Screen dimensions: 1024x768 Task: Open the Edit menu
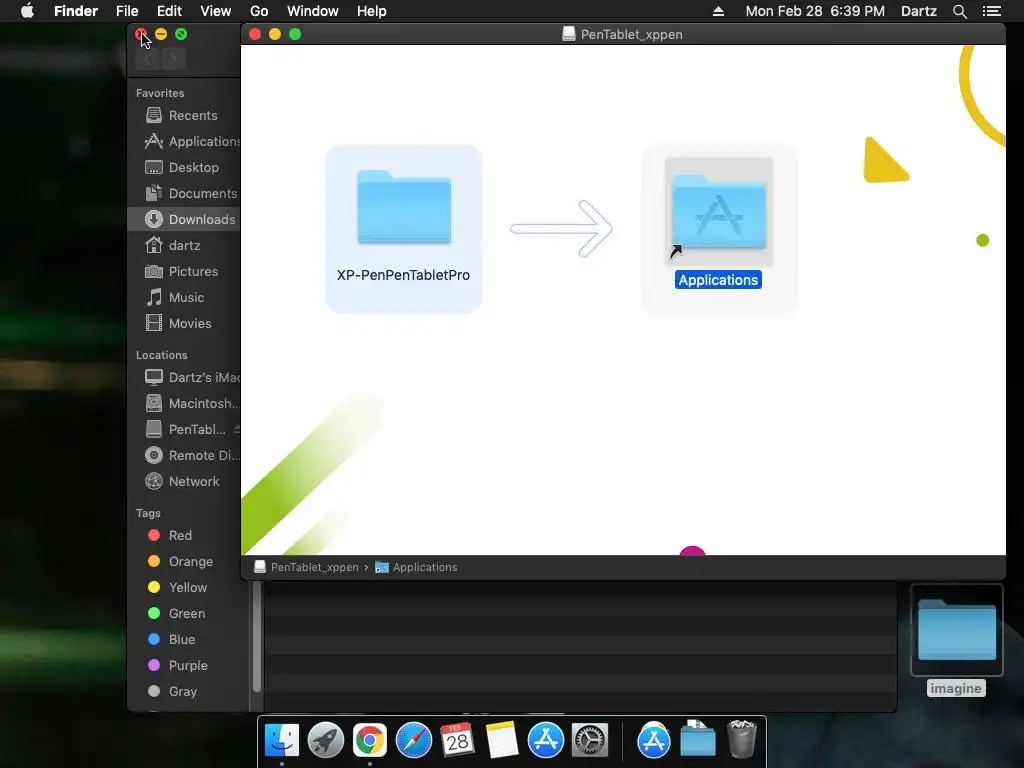pyautogui.click(x=169, y=11)
